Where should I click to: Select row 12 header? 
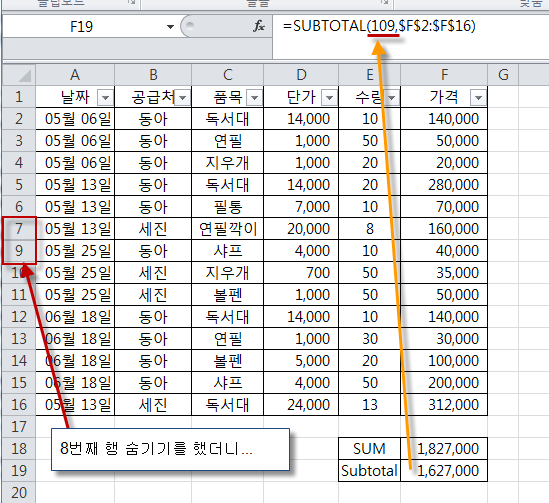(x=19, y=316)
